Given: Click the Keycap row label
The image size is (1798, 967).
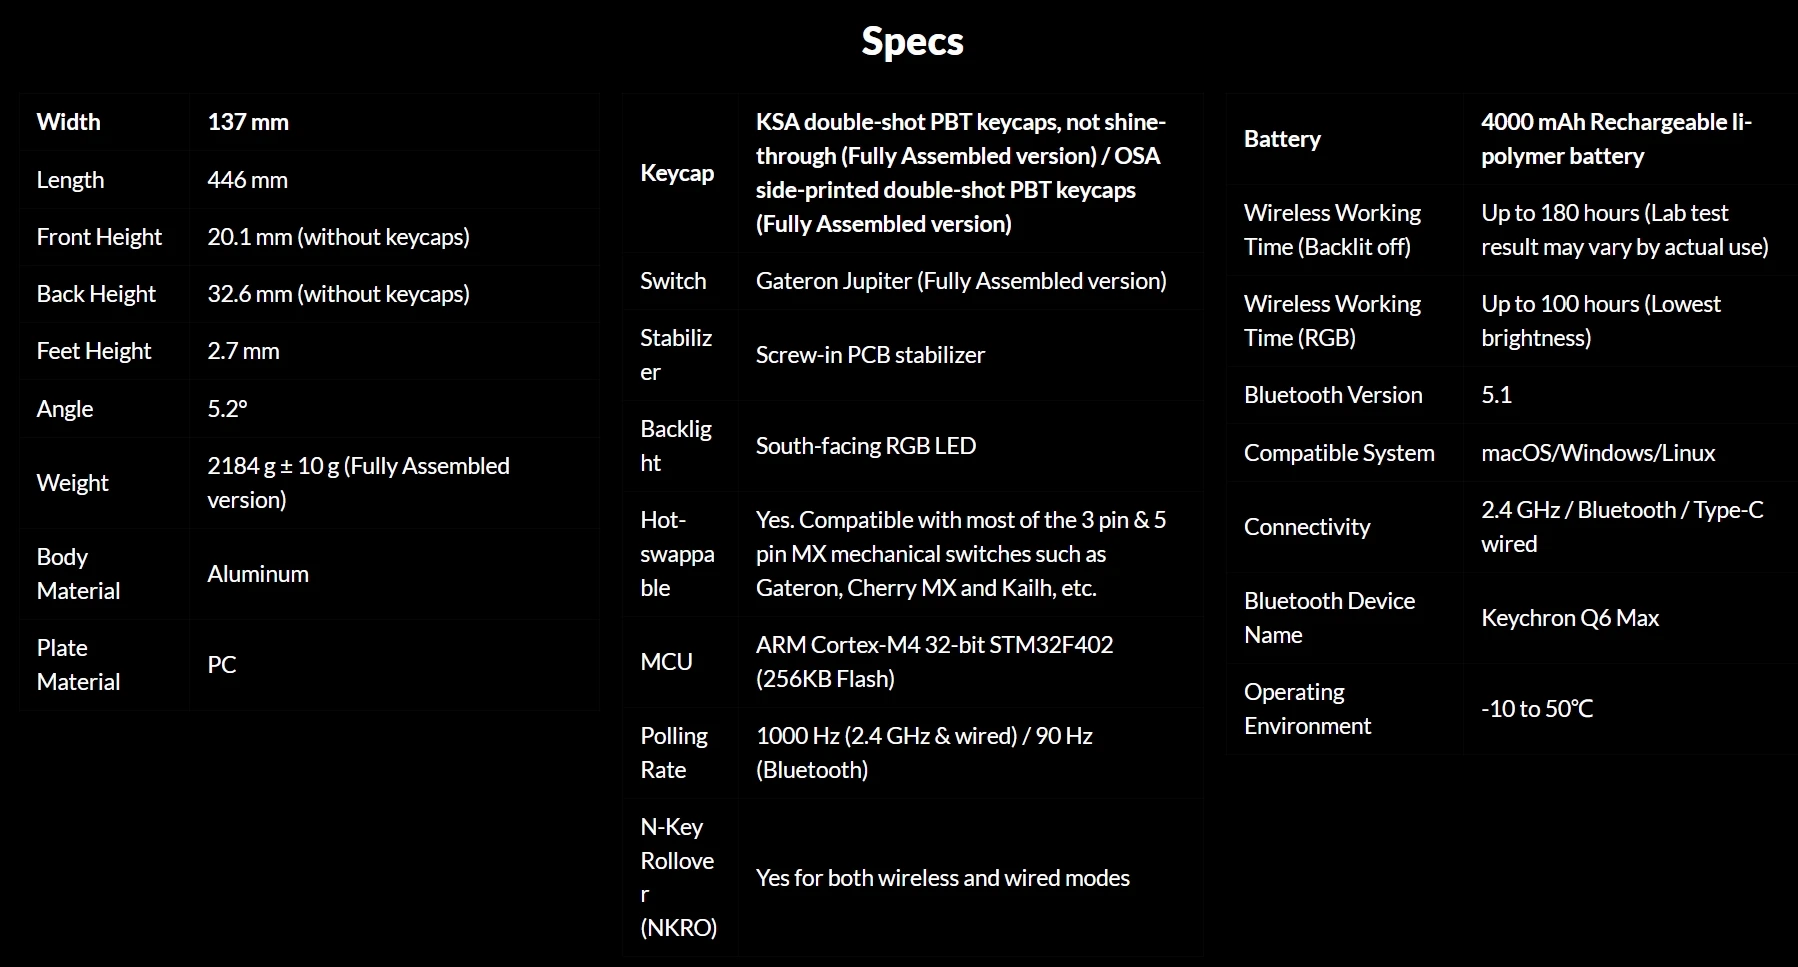Looking at the screenshot, I should click(677, 173).
